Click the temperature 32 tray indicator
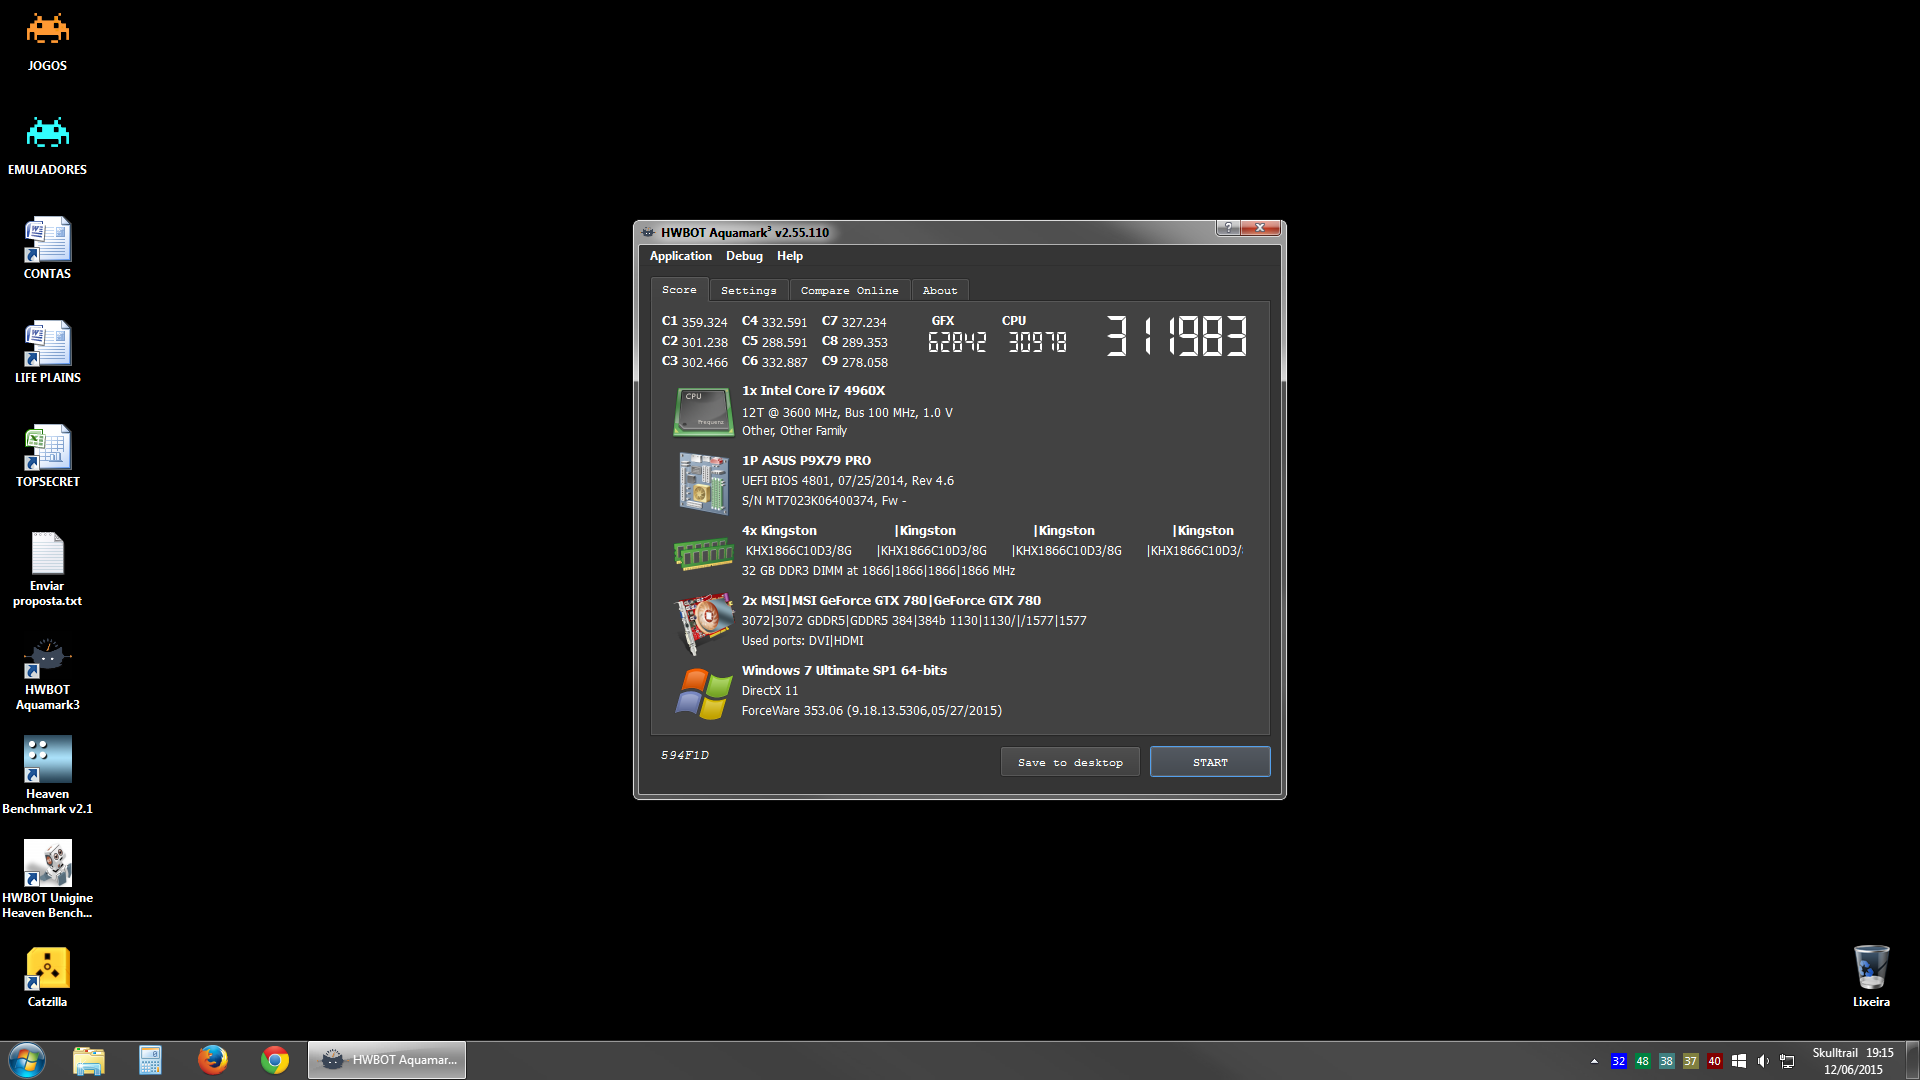This screenshot has width=1920, height=1080. 1618,1061
